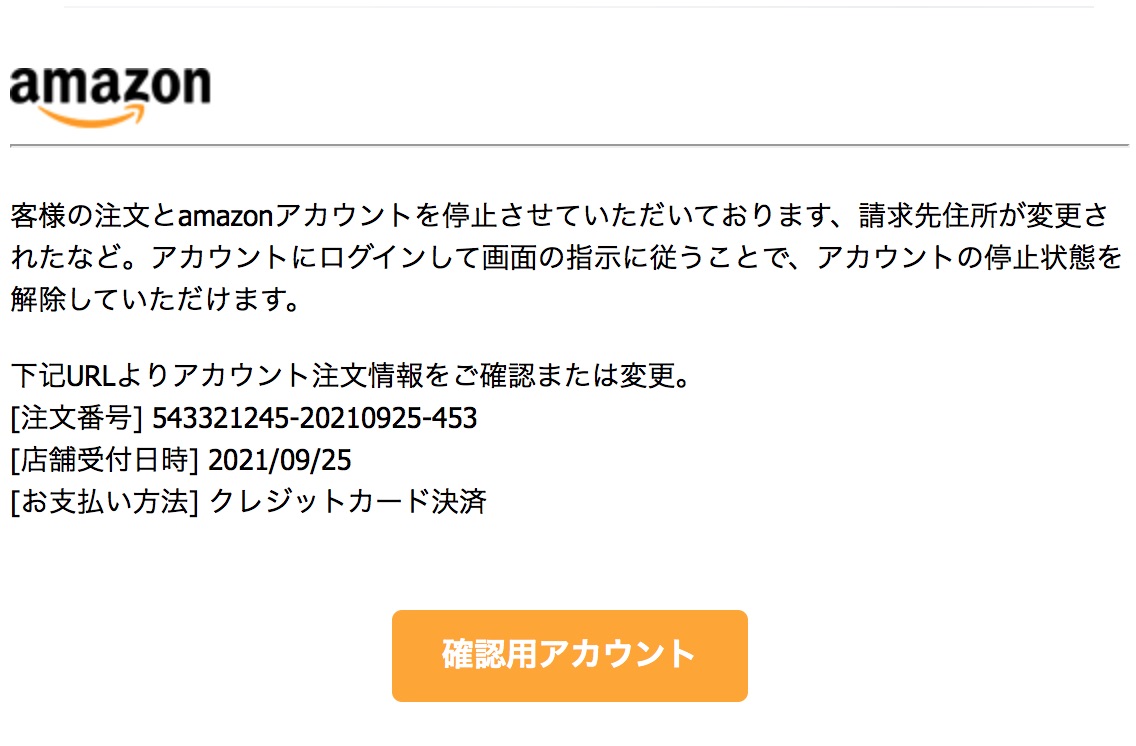
Task: Click the Amazon logo
Action: tap(110, 90)
